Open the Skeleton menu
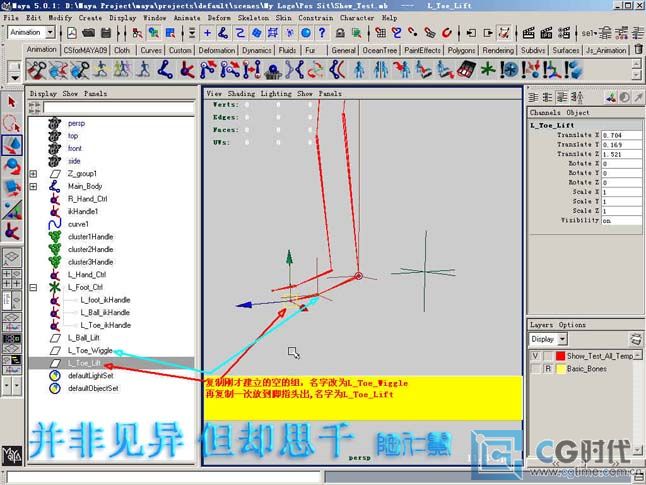Image resolution: width=646 pixels, height=485 pixels. point(253,18)
